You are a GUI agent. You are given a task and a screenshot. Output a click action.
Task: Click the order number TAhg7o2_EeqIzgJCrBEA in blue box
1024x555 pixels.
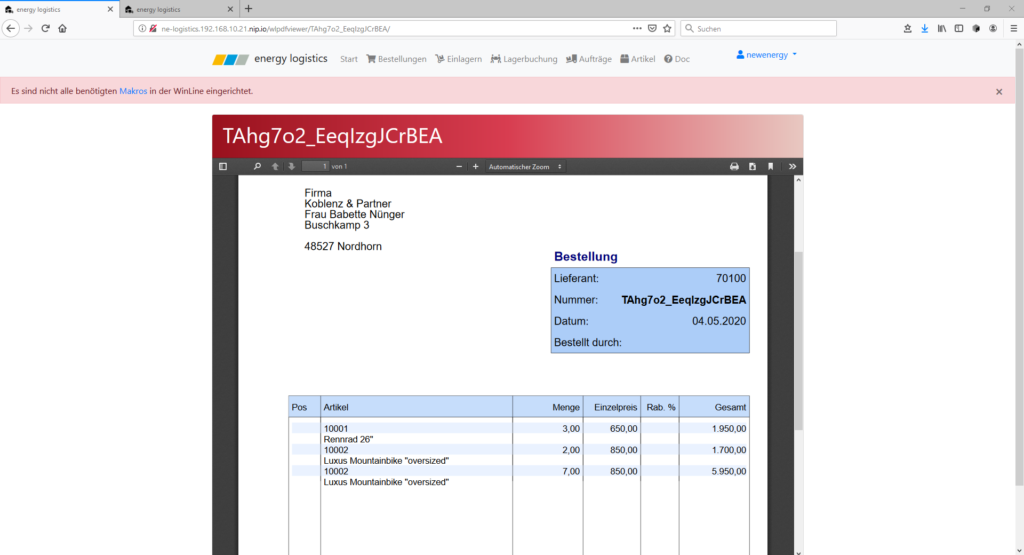pos(684,300)
